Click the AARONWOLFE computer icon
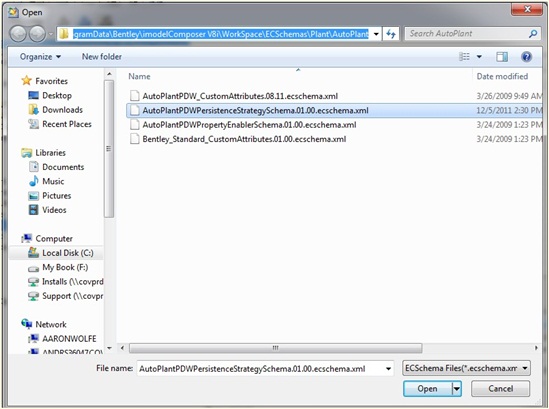Image resolution: width=549 pixels, height=409 pixels. tap(34, 339)
